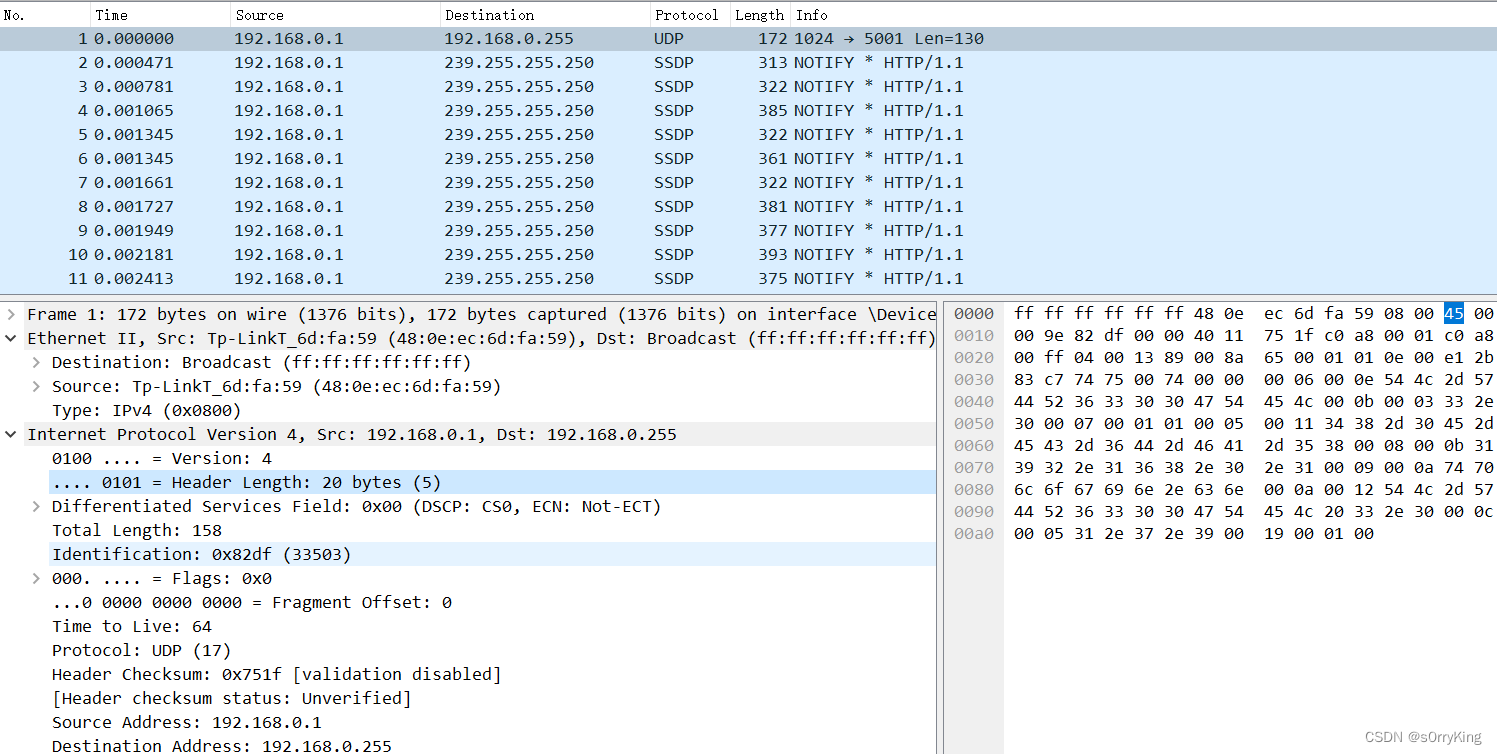Screen dimensions: 1497x754
Task: Select packet 4 with length 385
Action: 748,111
